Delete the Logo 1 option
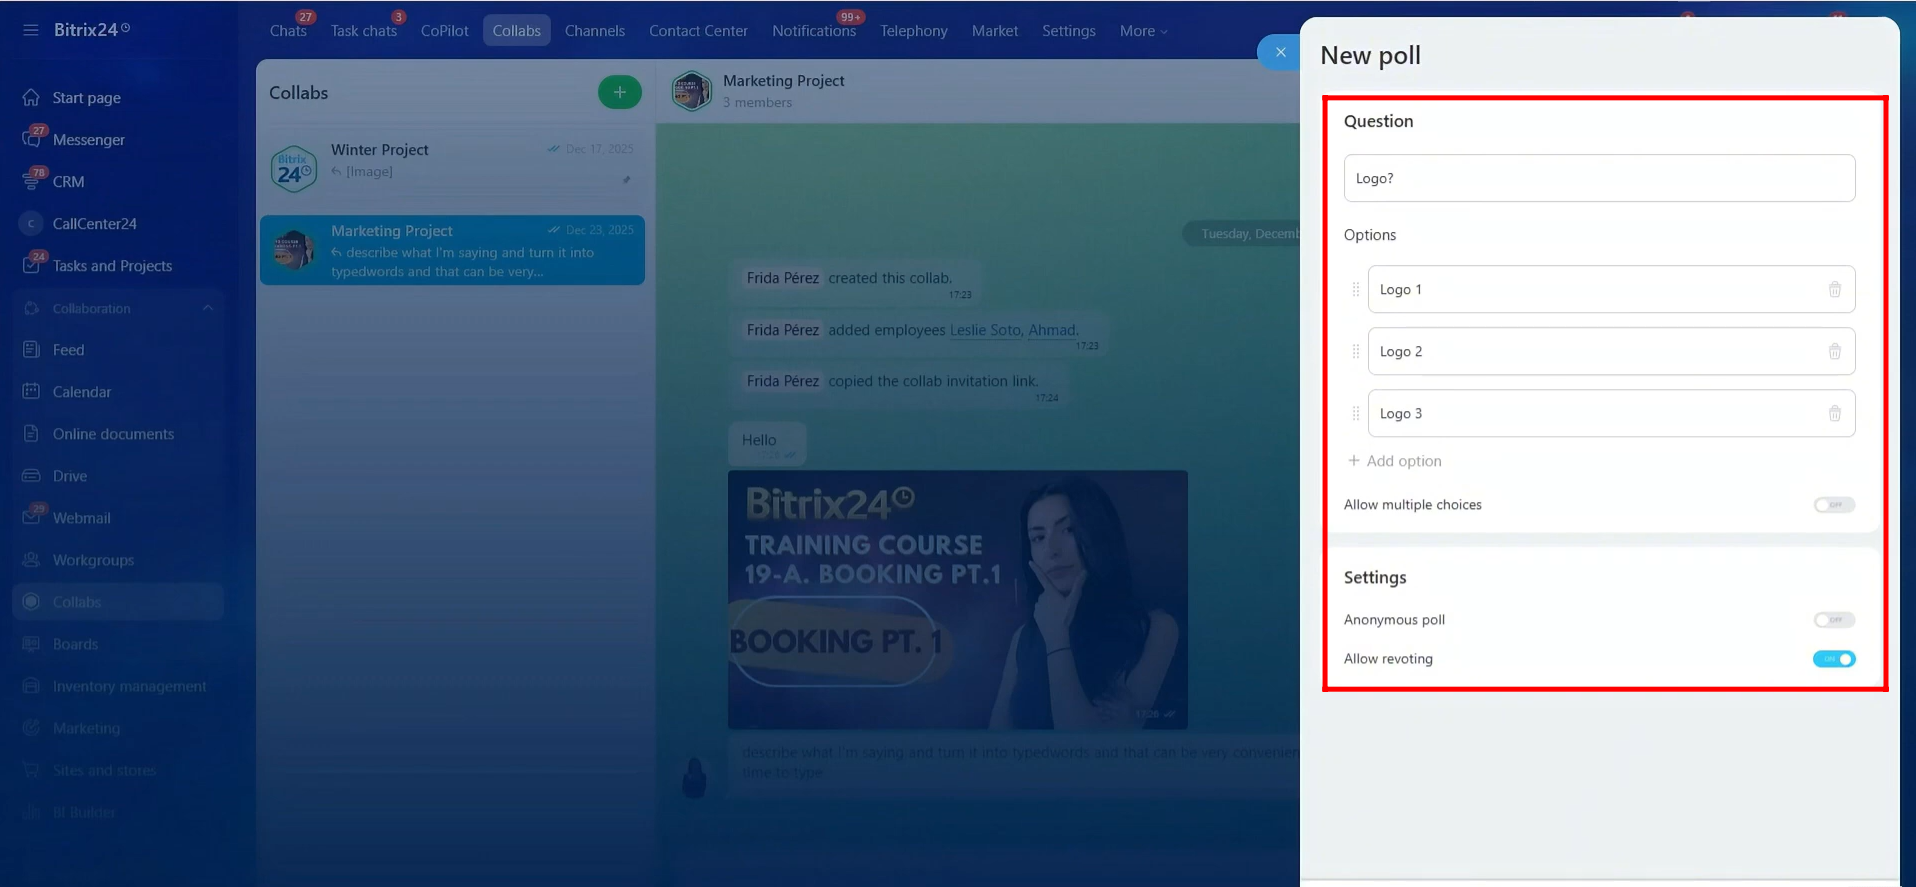 pyautogui.click(x=1834, y=290)
